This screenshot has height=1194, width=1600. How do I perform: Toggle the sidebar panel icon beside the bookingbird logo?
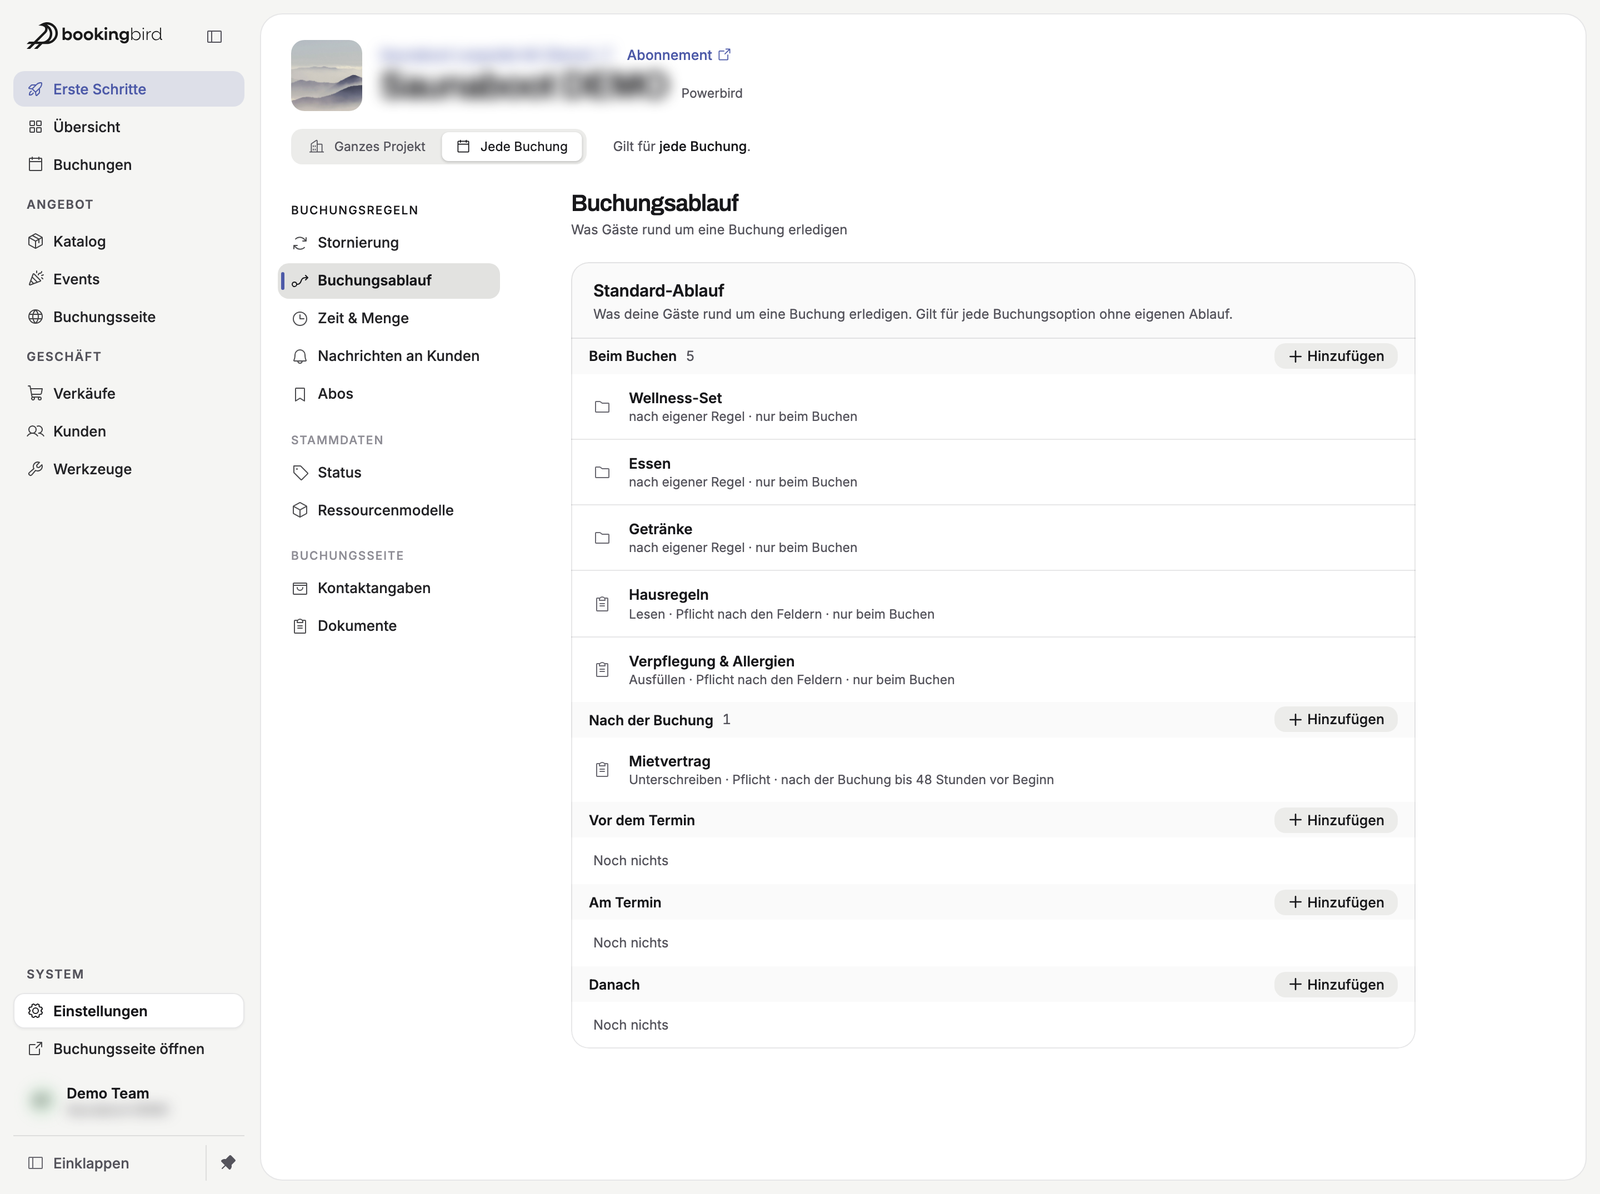(x=214, y=36)
